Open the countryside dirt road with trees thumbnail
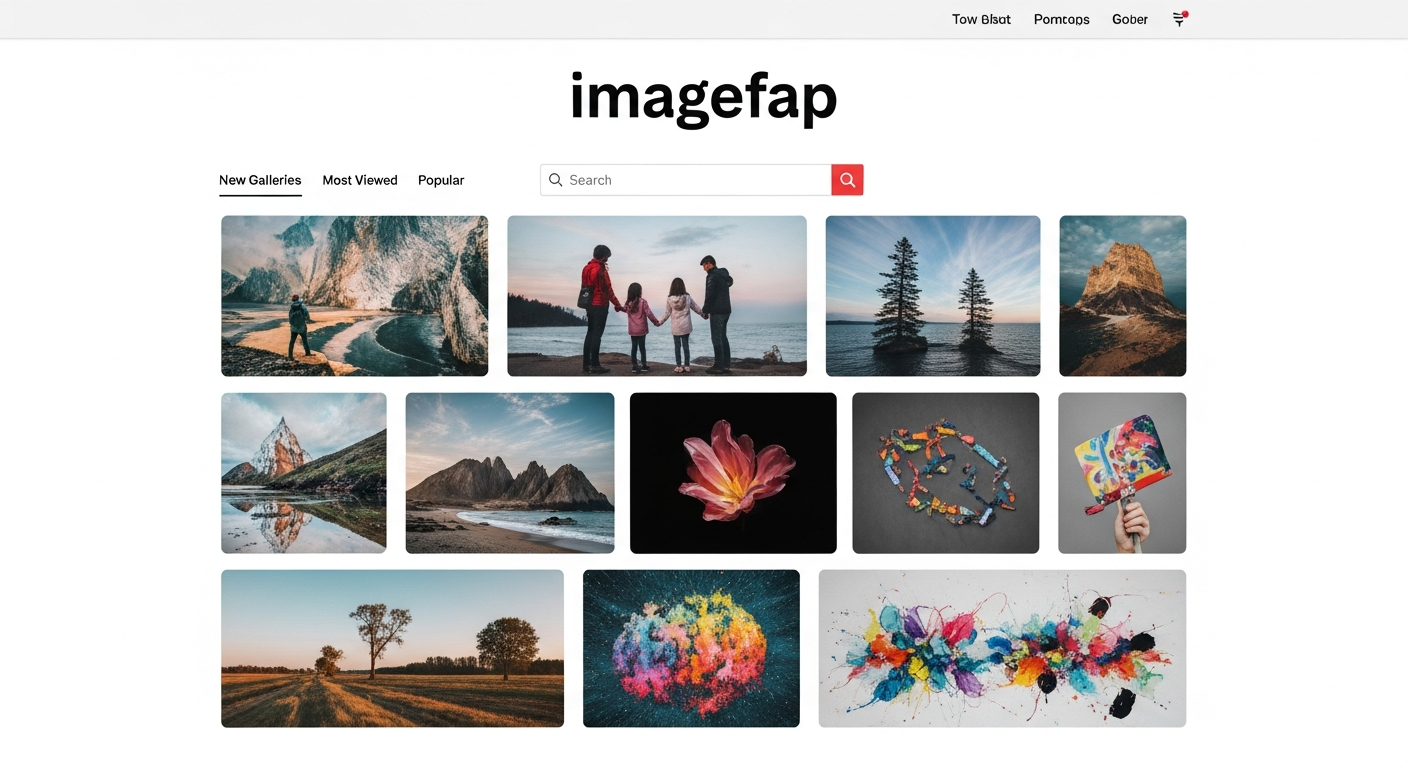Screen dimensions: 1408x768 [x=391, y=648]
